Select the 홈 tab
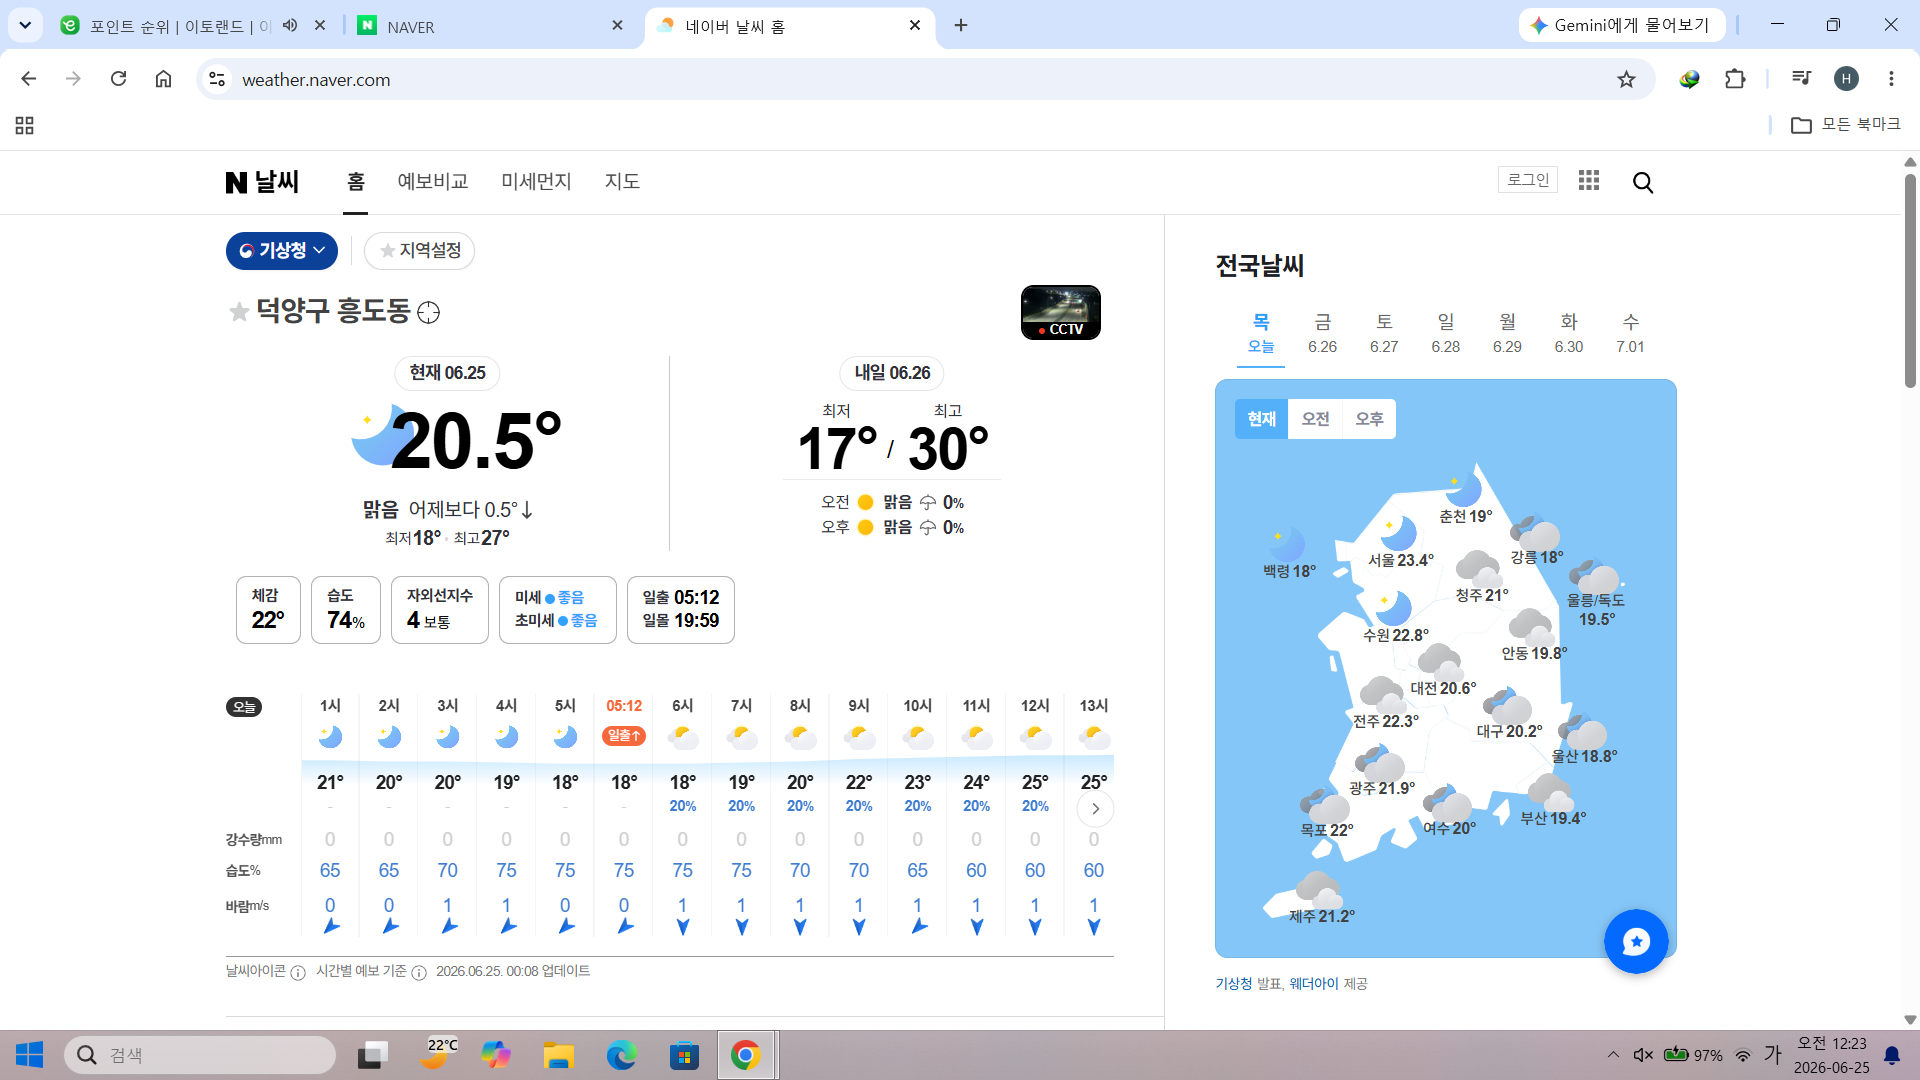This screenshot has width=1920, height=1080. tap(356, 181)
